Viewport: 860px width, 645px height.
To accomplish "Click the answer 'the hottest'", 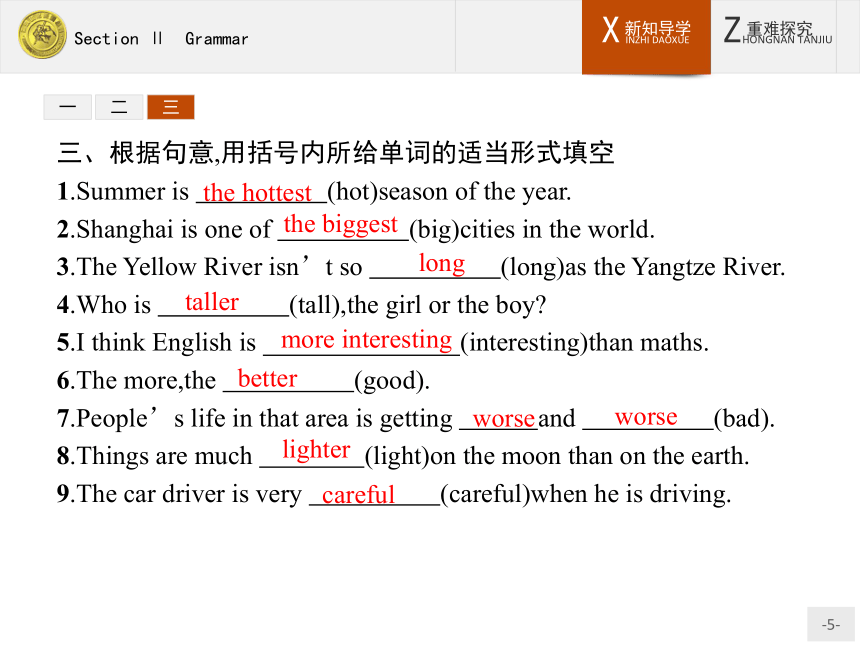I will coord(257,193).
